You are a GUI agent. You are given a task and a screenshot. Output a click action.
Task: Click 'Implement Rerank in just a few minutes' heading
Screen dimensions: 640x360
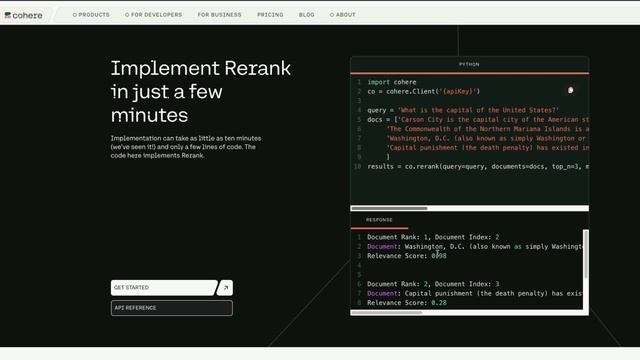tap(201, 91)
